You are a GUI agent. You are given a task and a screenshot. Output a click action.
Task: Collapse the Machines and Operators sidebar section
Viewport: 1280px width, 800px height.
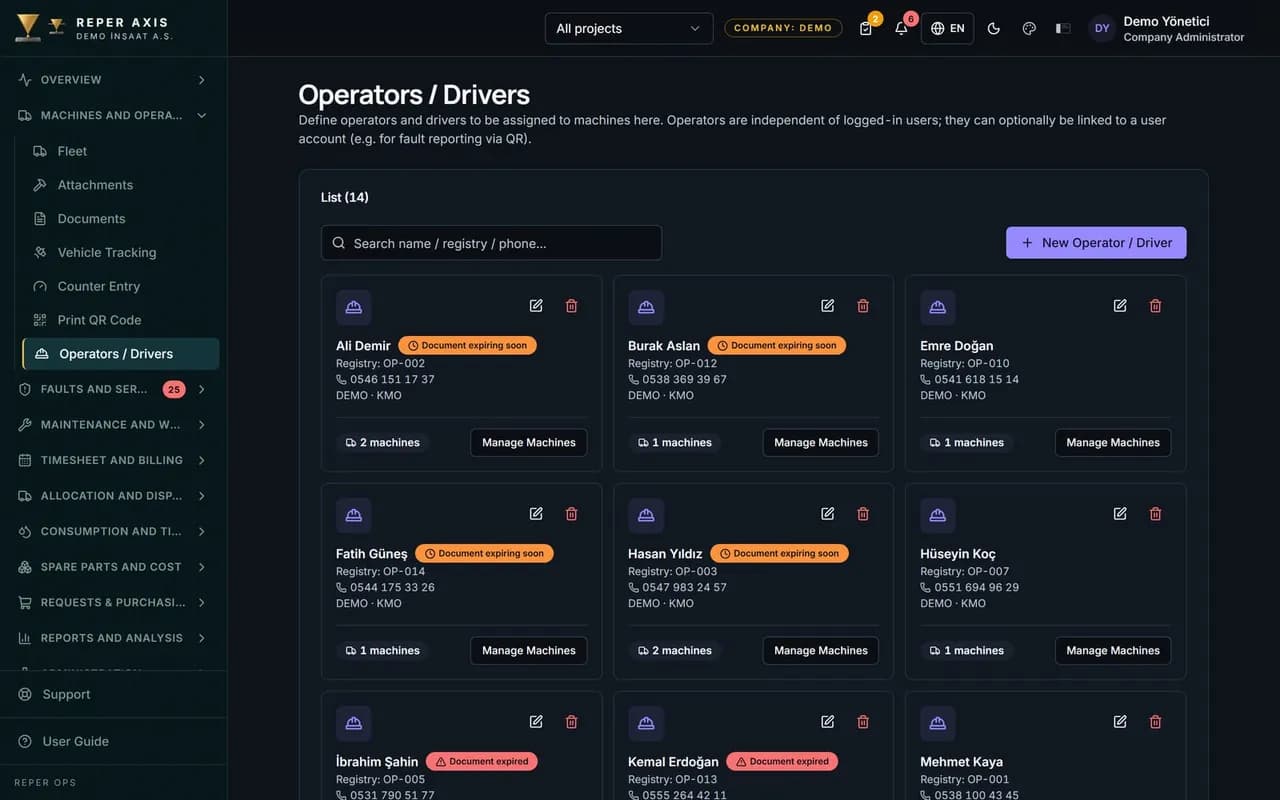tap(113, 115)
